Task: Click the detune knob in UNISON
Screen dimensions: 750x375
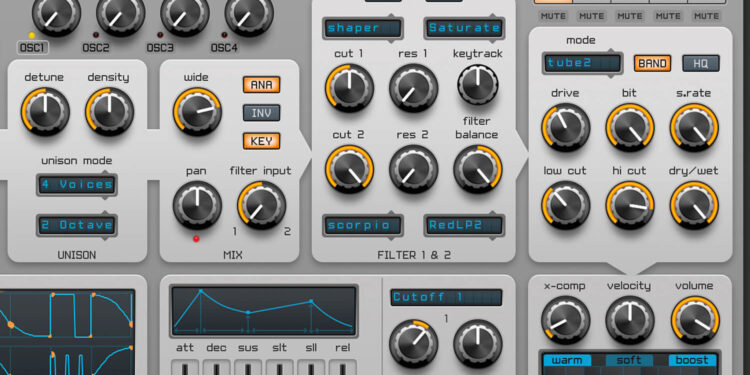Action: [45, 111]
